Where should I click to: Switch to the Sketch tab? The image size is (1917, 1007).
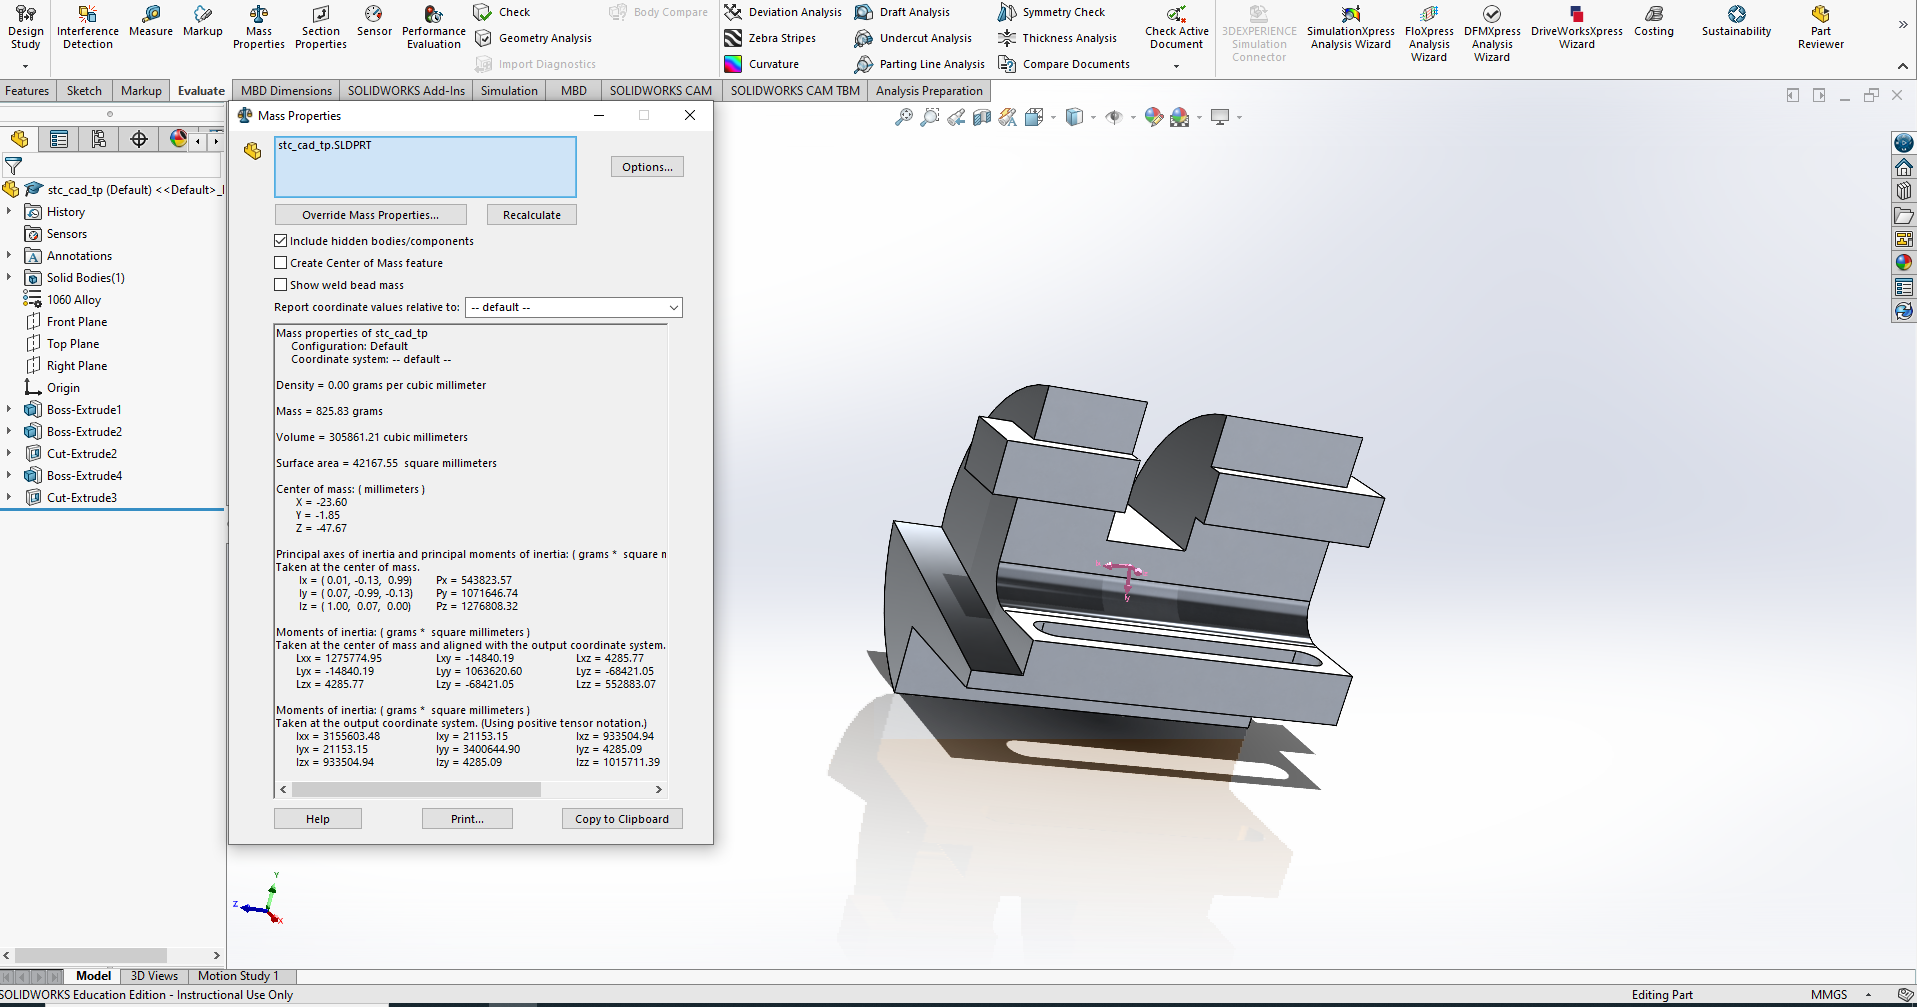point(84,90)
